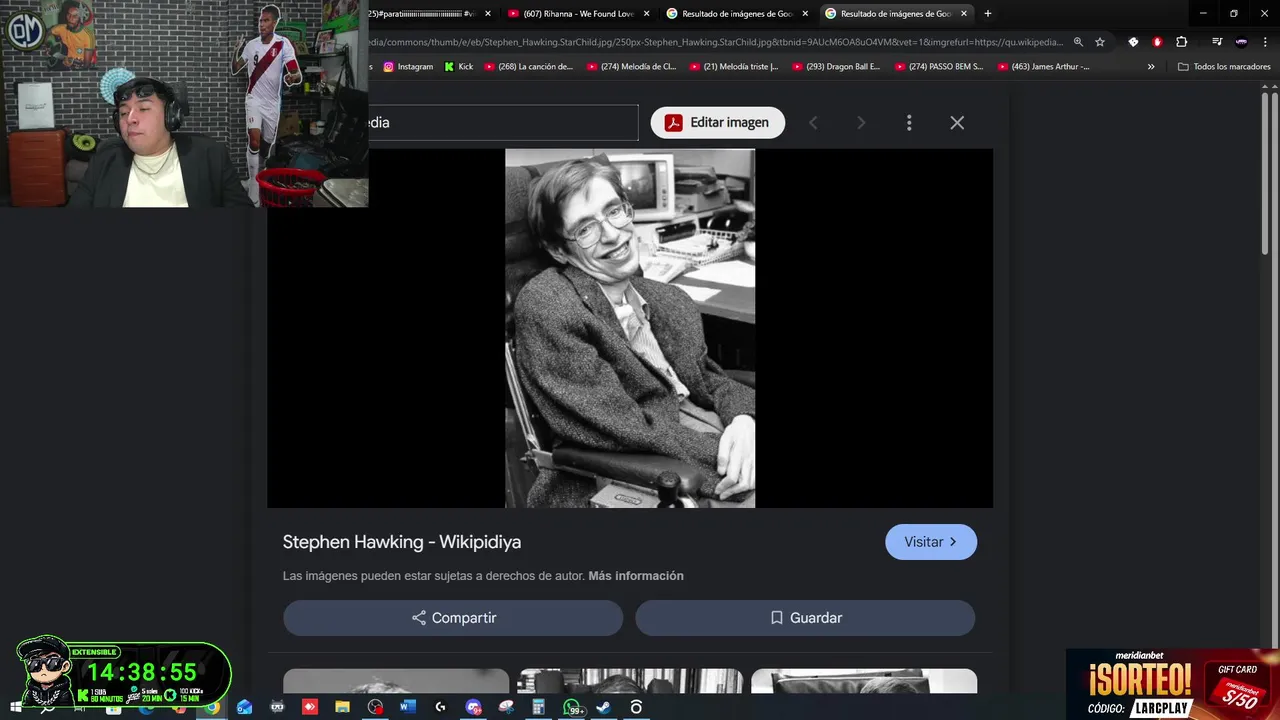This screenshot has height=720, width=1280.
Task: Open Outlook in the taskbar
Action: pos(245,707)
